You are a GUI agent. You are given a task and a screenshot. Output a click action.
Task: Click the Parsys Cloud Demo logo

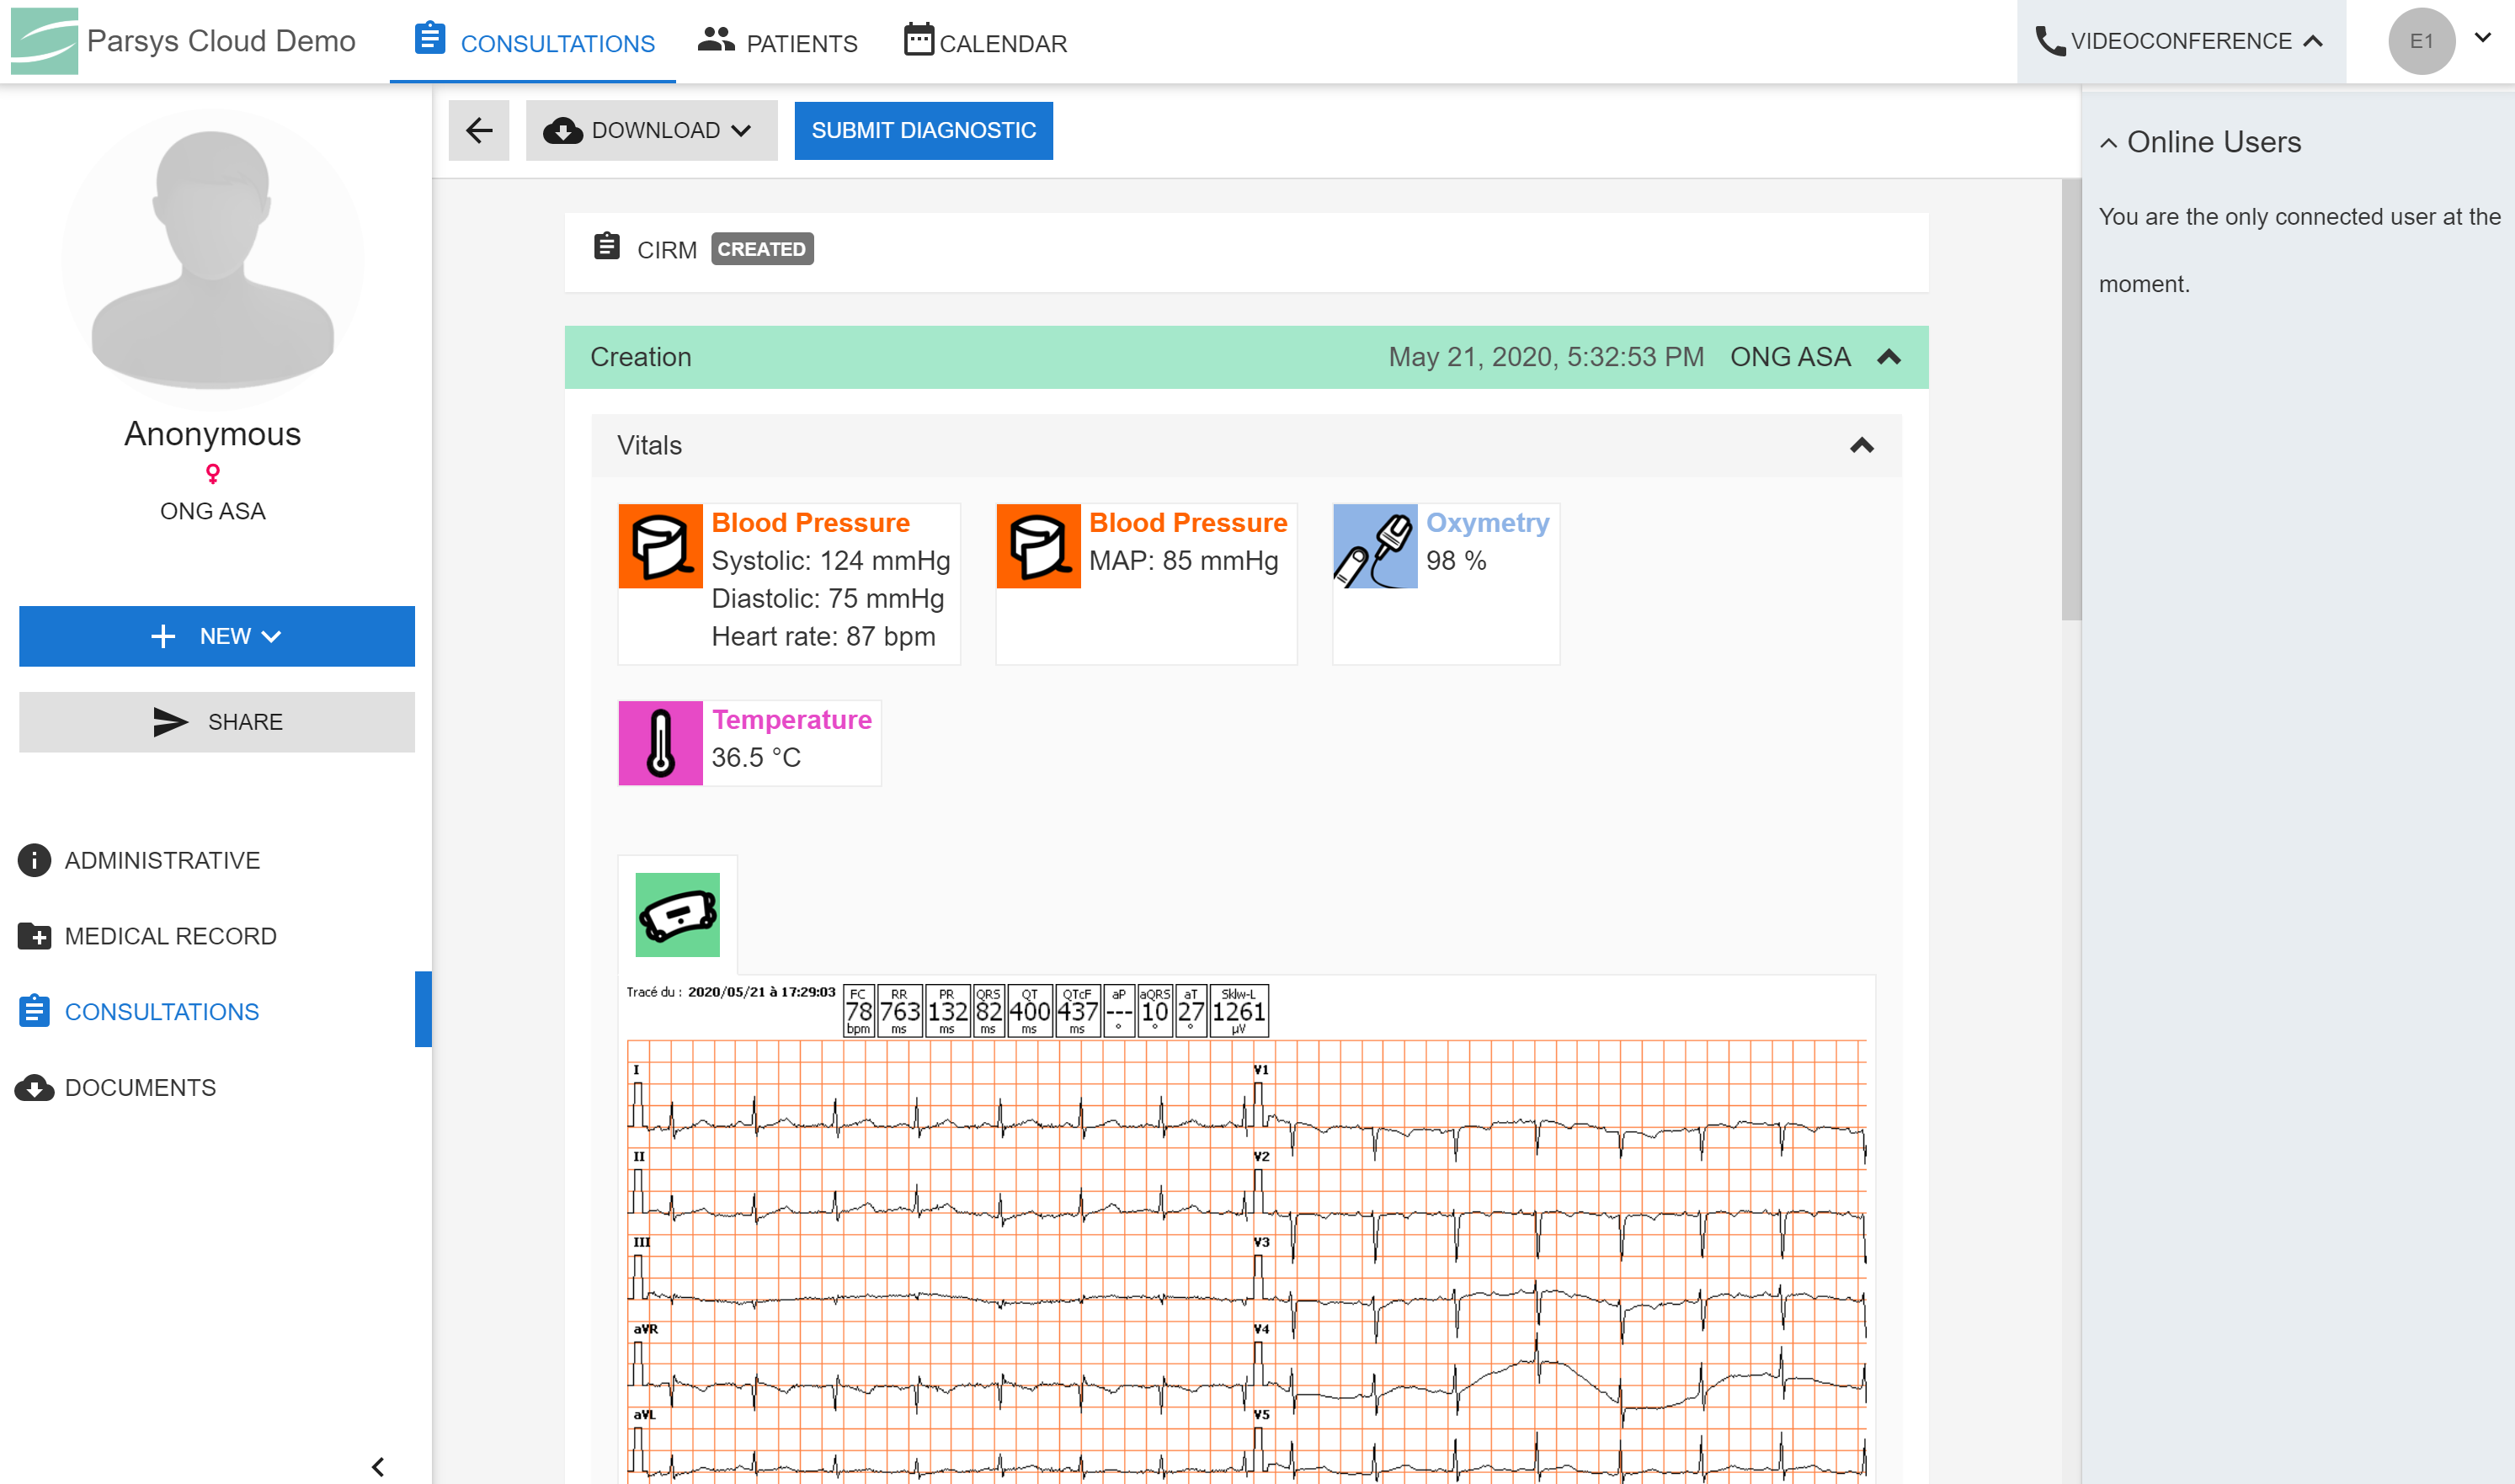pyautogui.click(x=44, y=41)
